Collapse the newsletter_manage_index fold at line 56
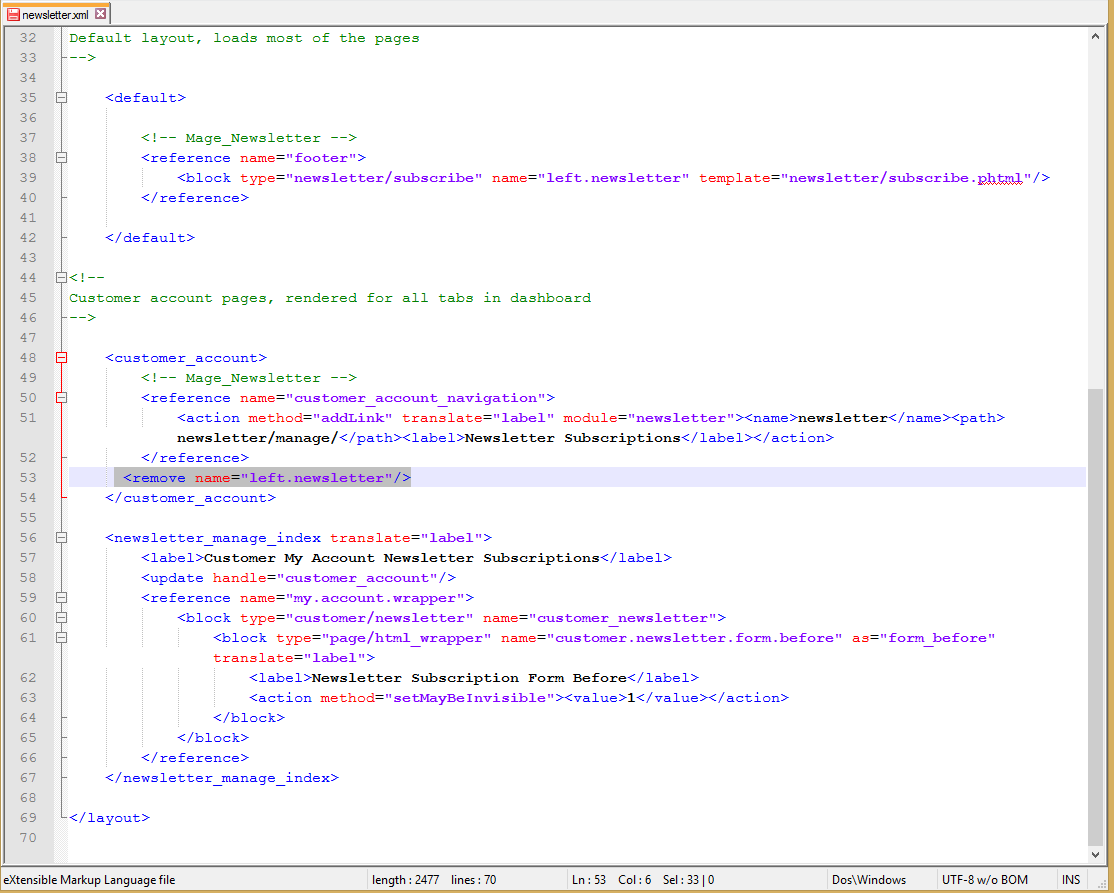 62,538
